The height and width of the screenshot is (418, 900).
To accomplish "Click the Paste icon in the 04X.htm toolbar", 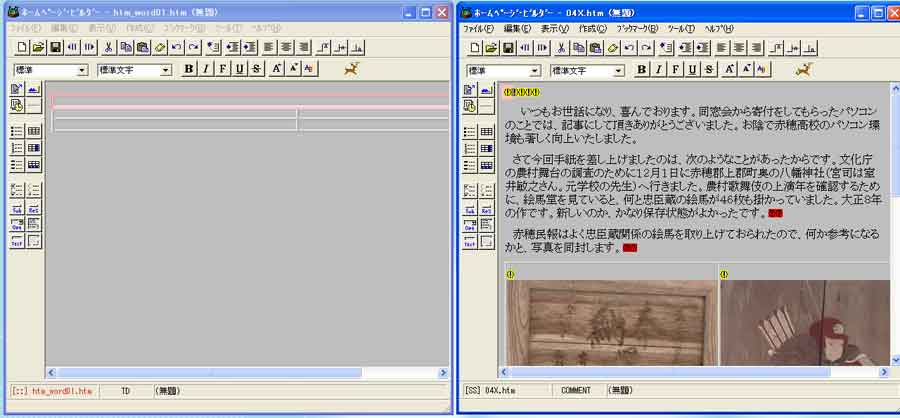I will tap(596, 48).
